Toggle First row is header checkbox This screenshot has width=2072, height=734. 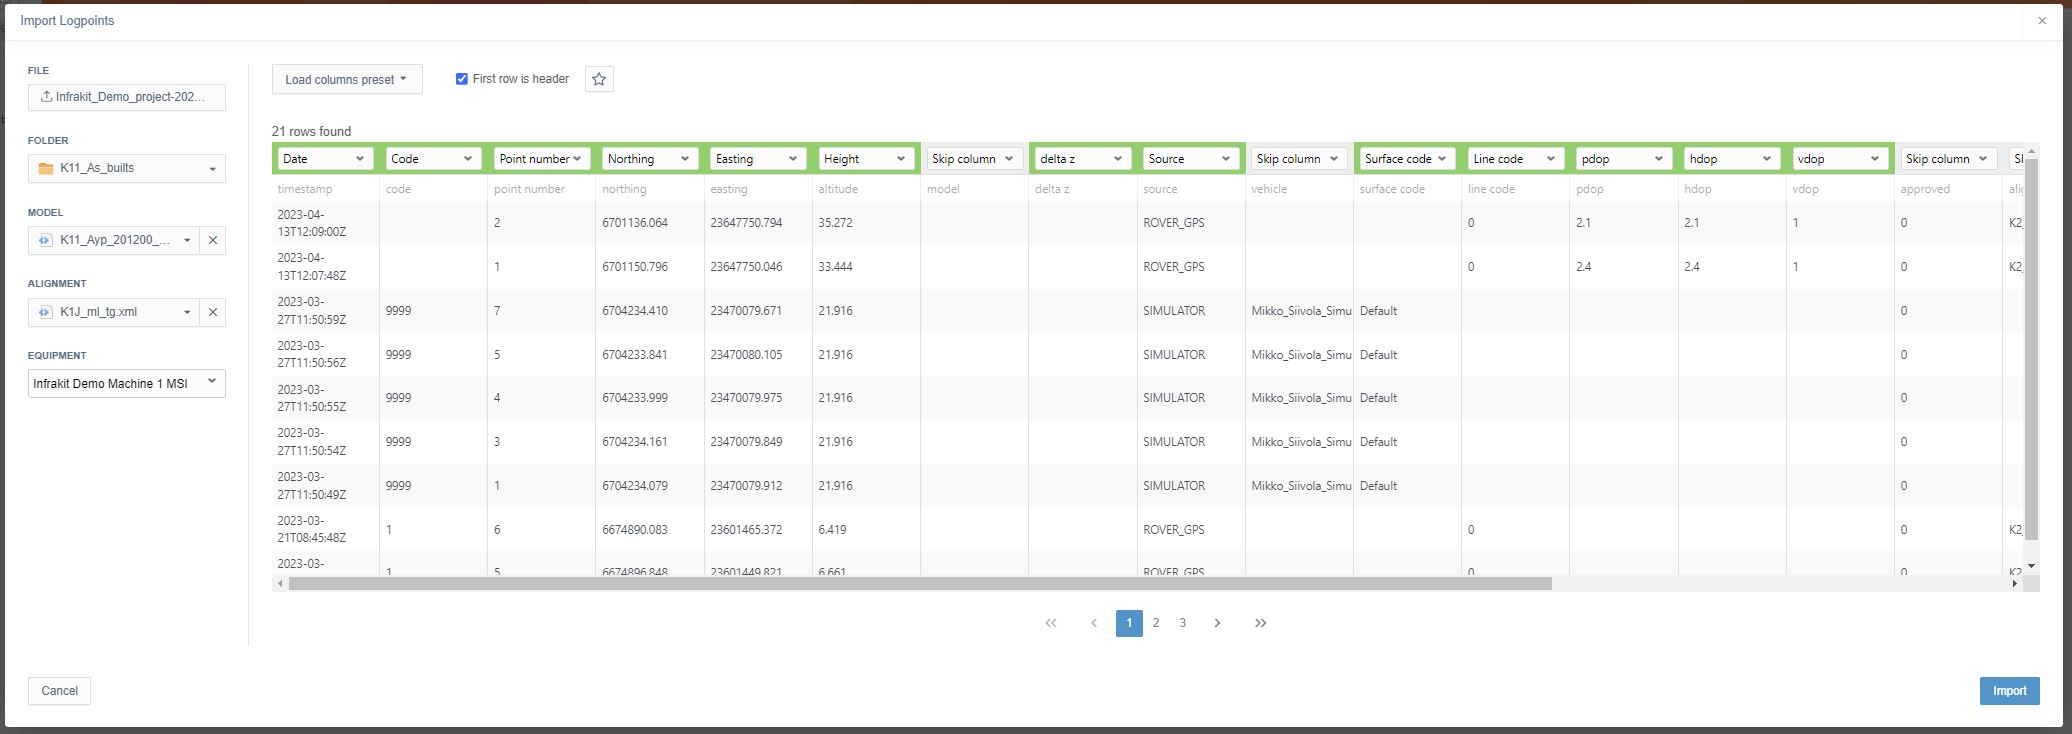(x=462, y=79)
